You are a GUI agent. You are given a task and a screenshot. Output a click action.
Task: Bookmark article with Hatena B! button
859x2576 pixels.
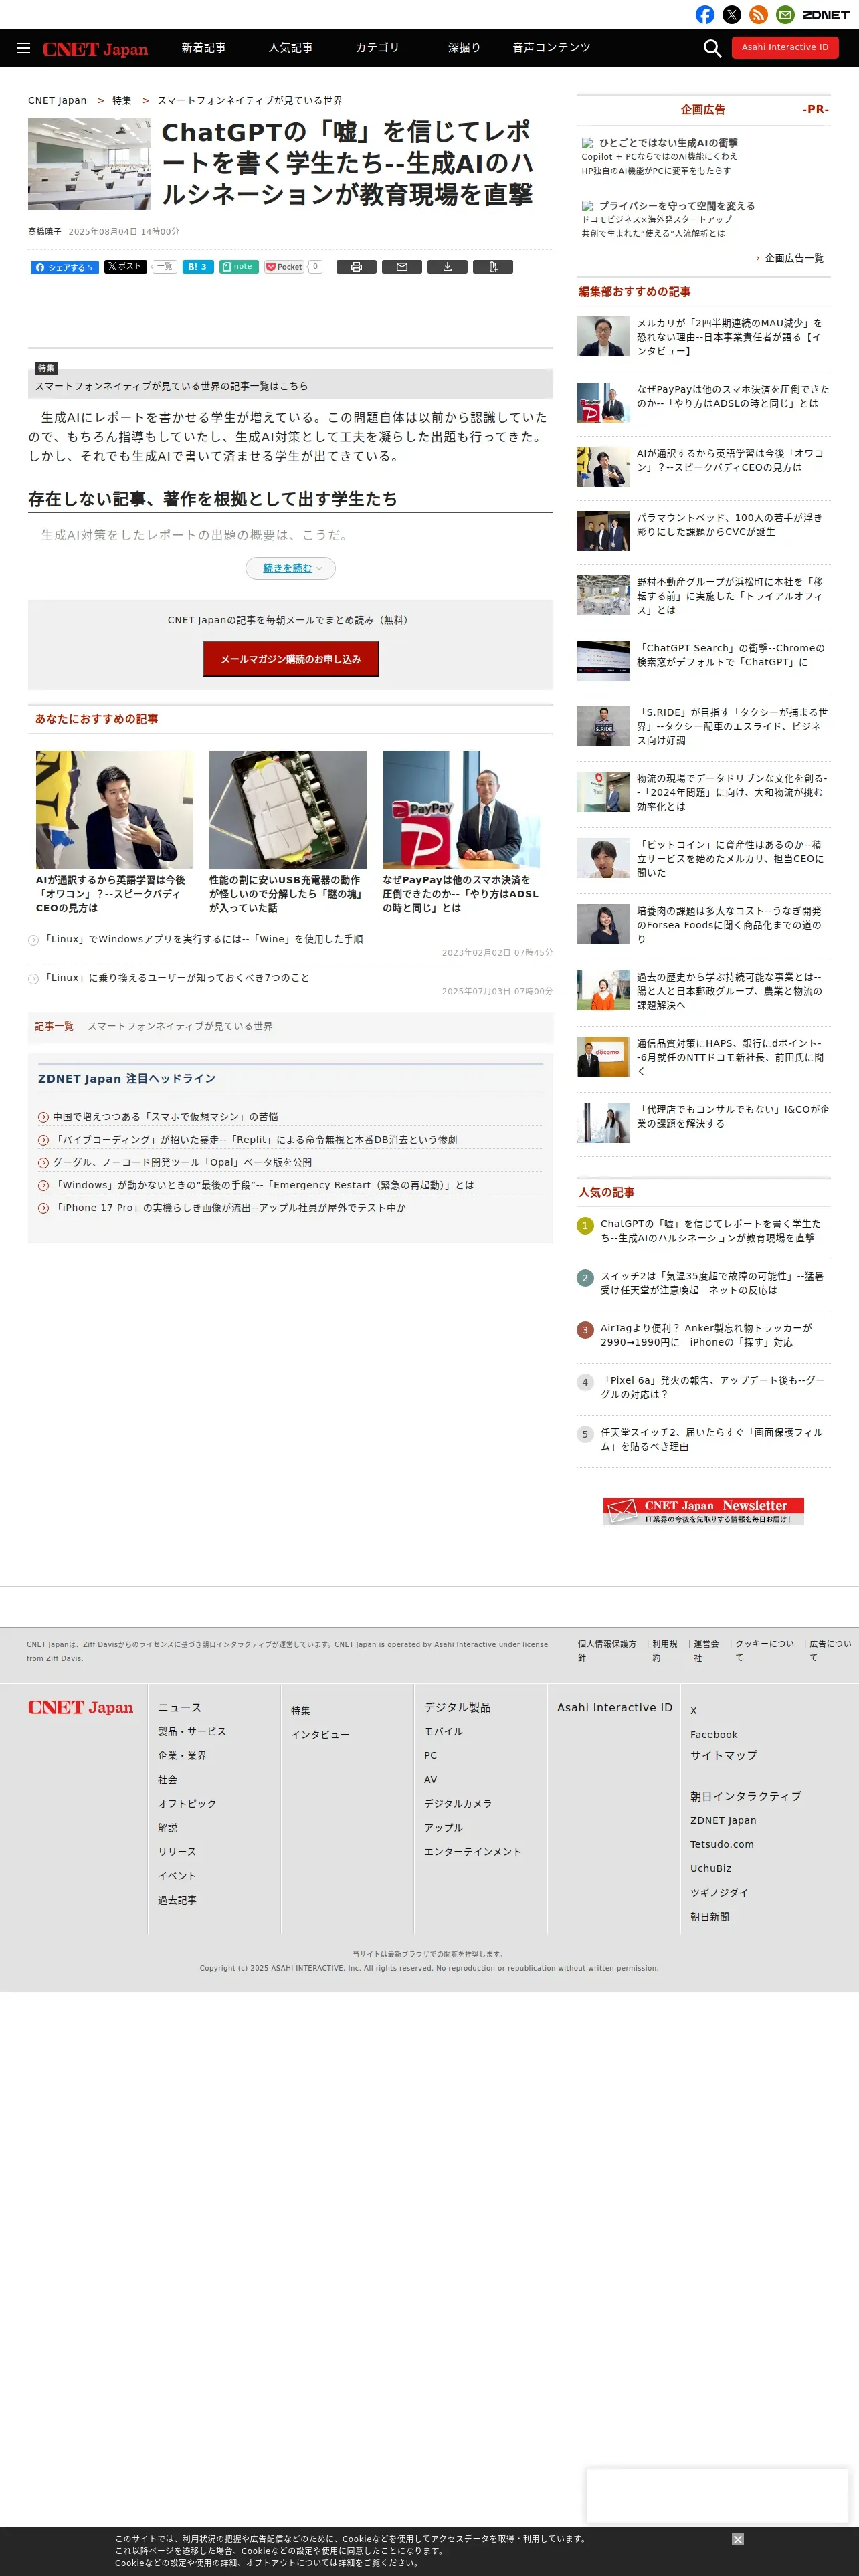(198, 267)
